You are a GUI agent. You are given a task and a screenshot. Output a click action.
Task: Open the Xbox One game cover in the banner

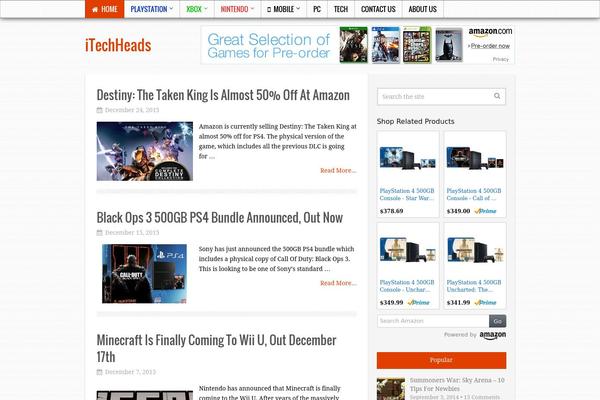353,45
